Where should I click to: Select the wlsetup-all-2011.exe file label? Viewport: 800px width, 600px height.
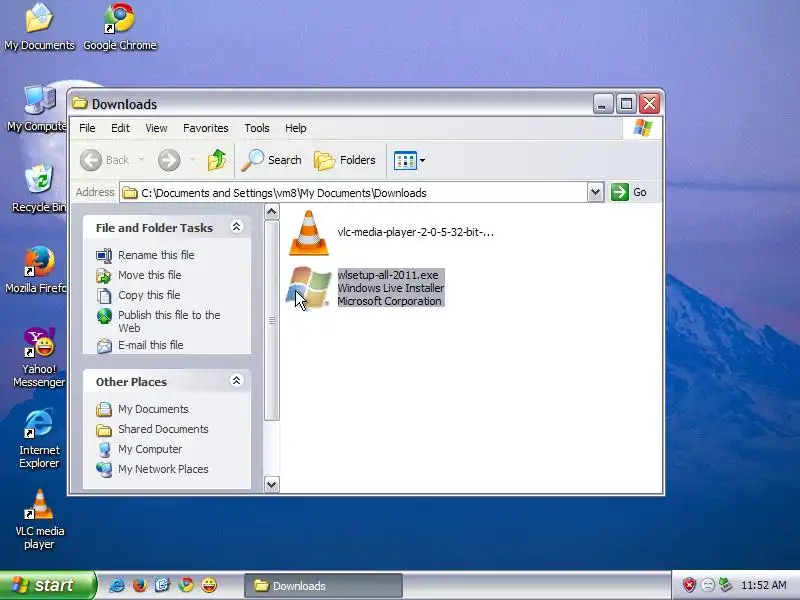click(391, 288)
